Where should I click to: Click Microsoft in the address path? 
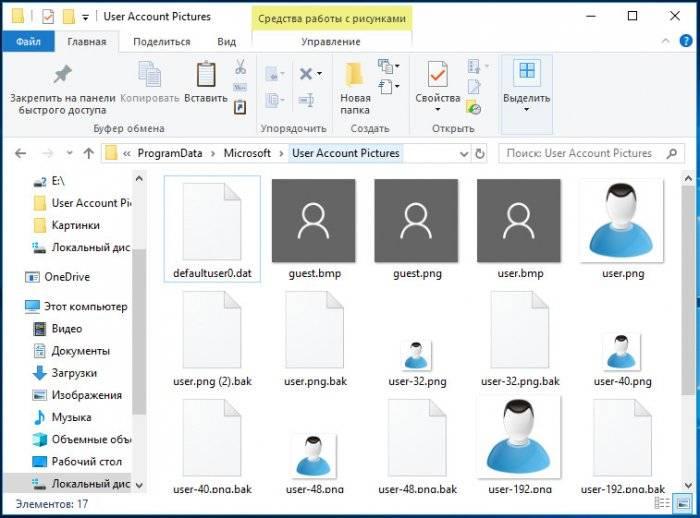(x=247, y=153)
